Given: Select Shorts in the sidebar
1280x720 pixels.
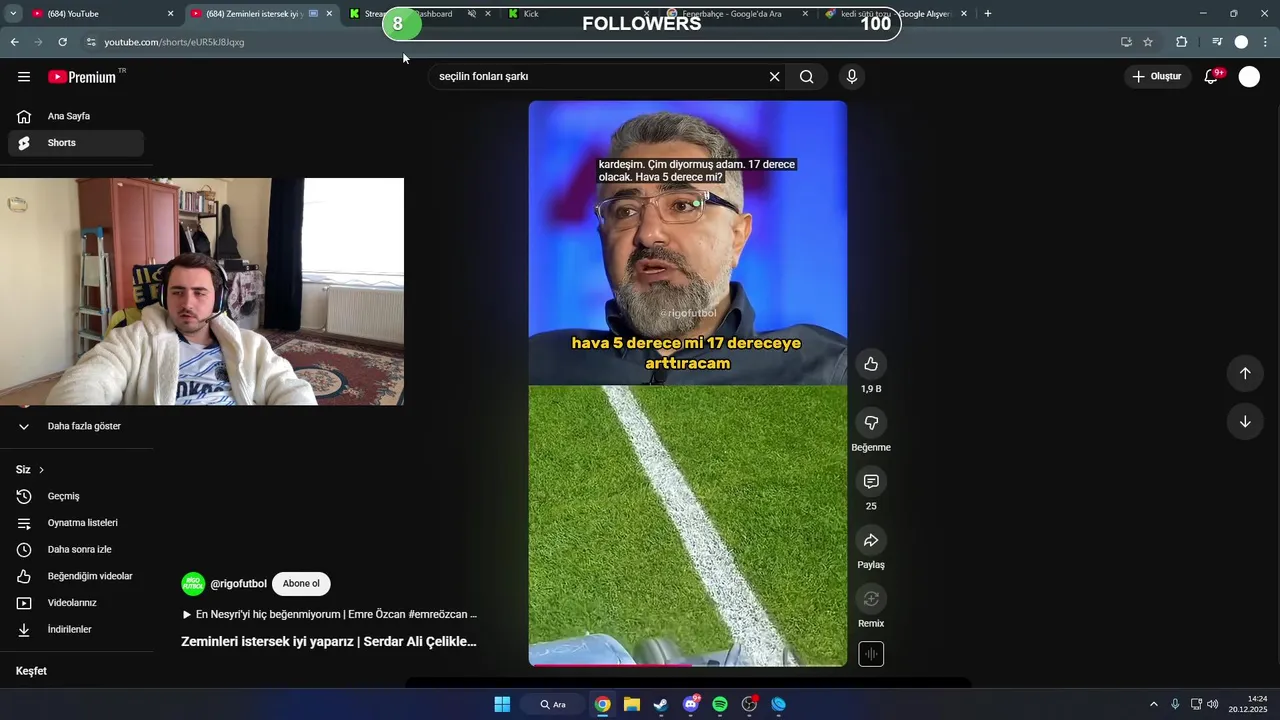Looking at the screenshot, I should [76, 143].
